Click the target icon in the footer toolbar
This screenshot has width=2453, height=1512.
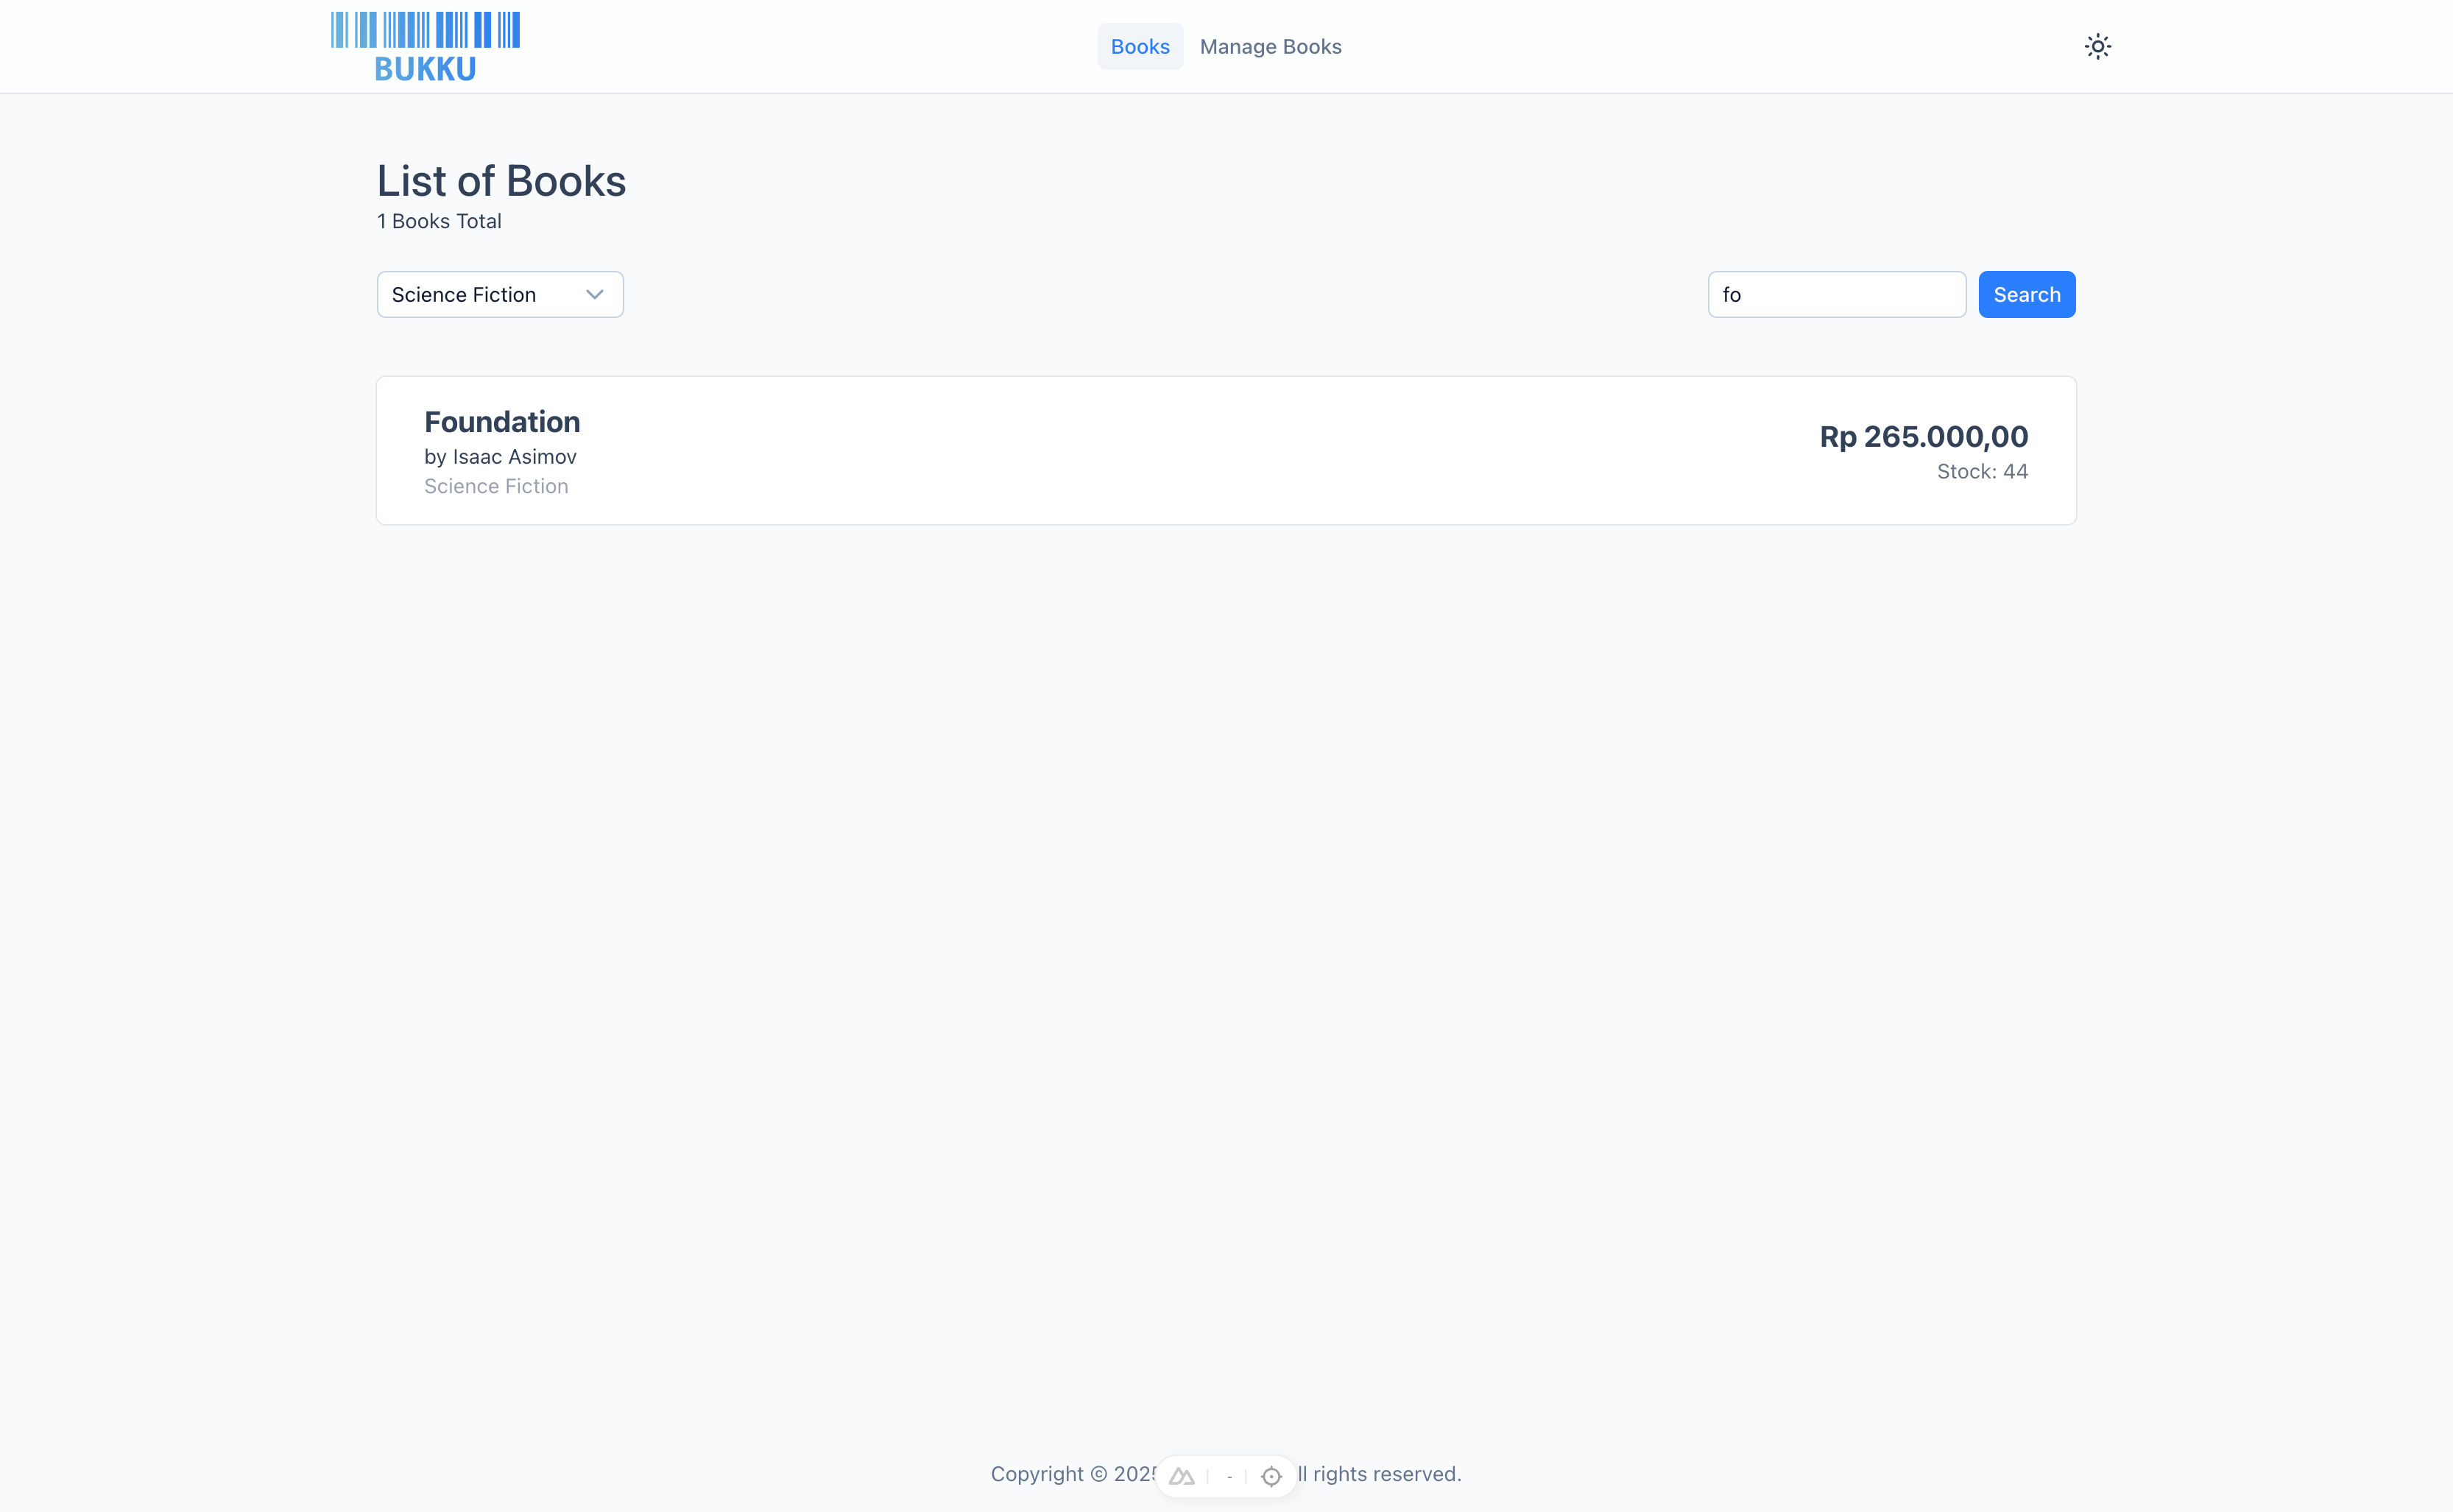coord(1270,1476)
